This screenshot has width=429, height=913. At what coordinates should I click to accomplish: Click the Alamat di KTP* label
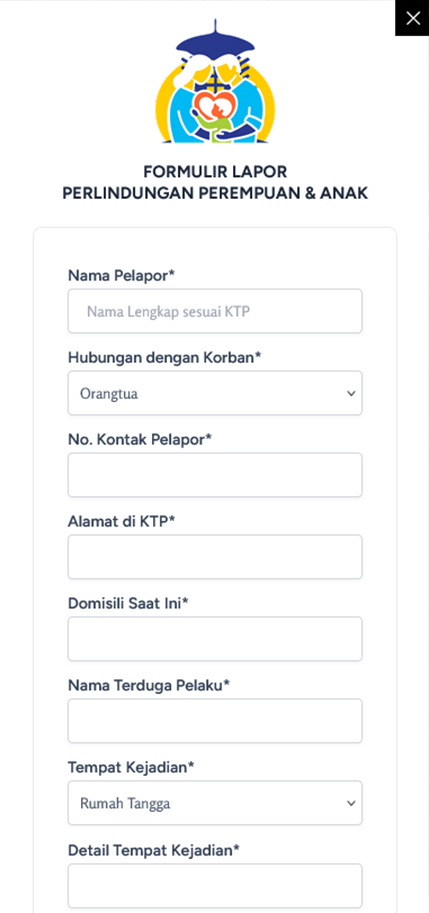[x=122, y=521]
